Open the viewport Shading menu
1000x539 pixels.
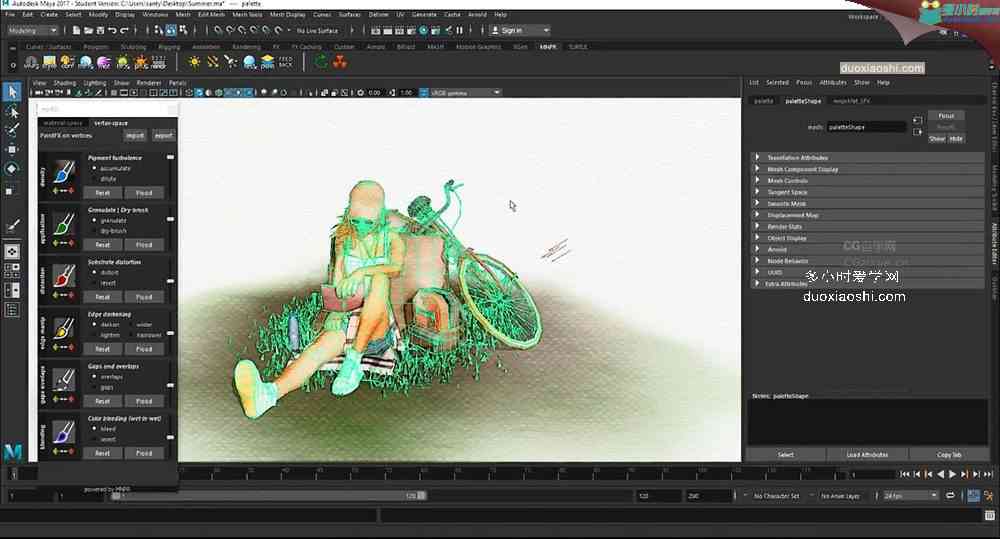64,83
